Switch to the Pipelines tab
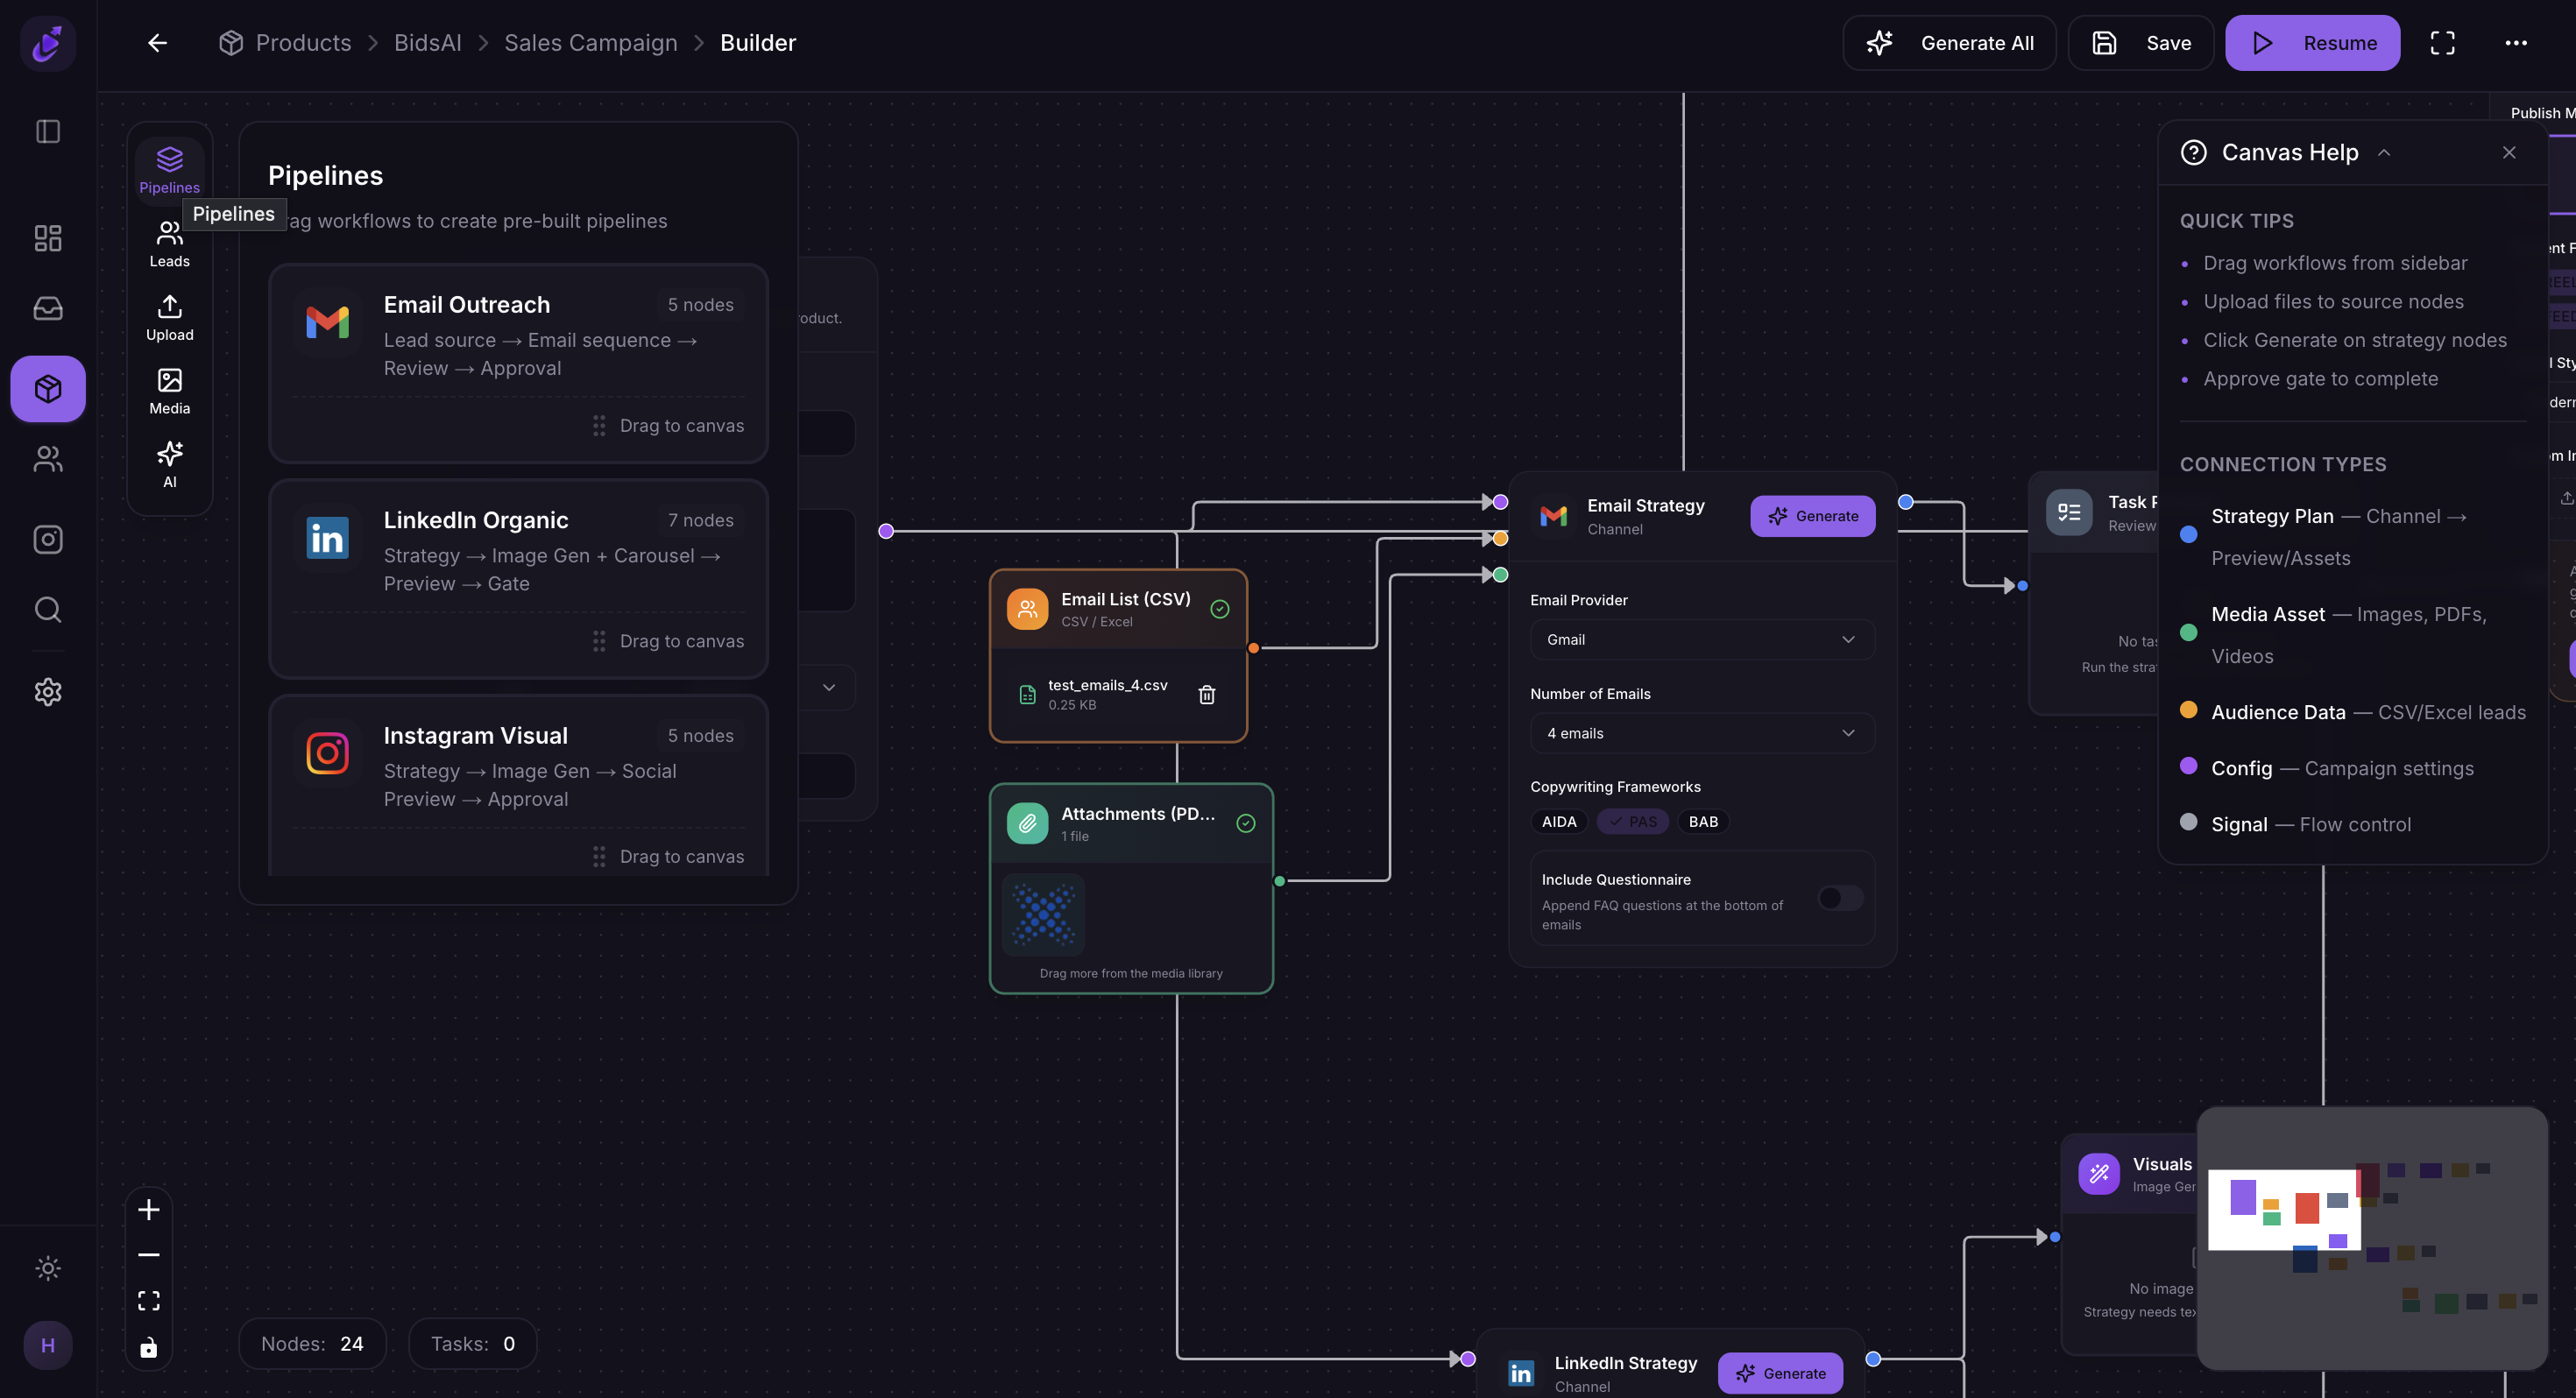The height and width of the screenshot is (1398, 2576). point(169,169)
